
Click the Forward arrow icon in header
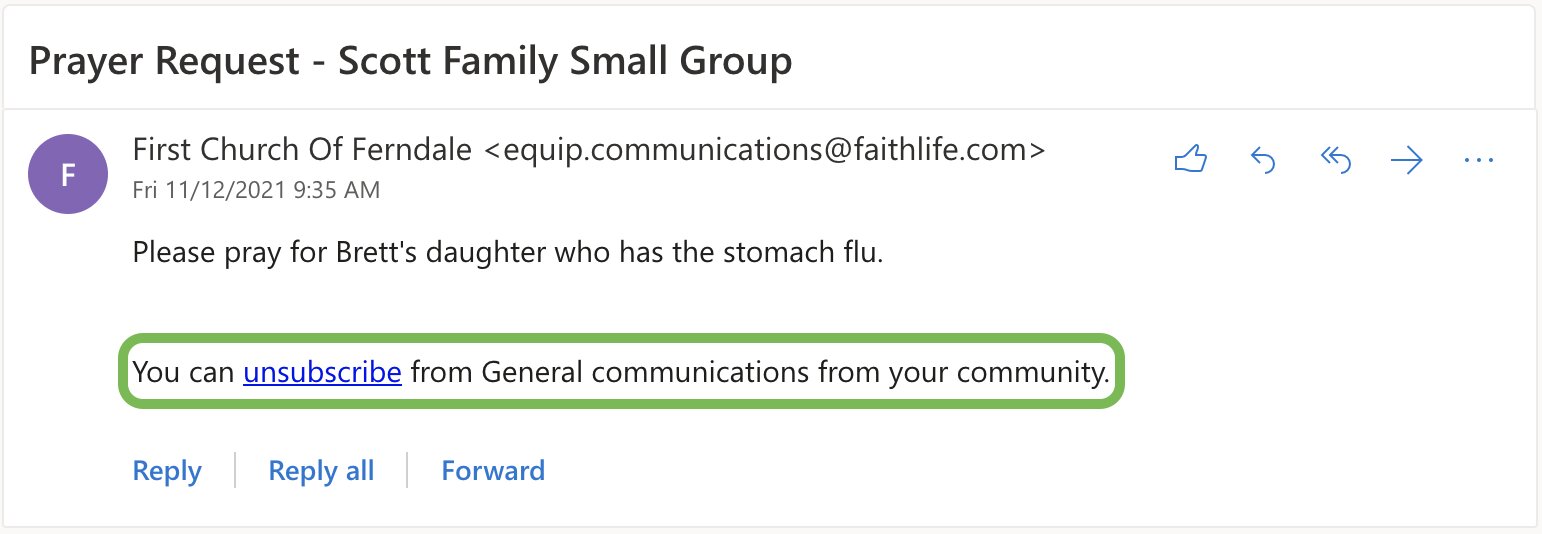click(1407, 160)
